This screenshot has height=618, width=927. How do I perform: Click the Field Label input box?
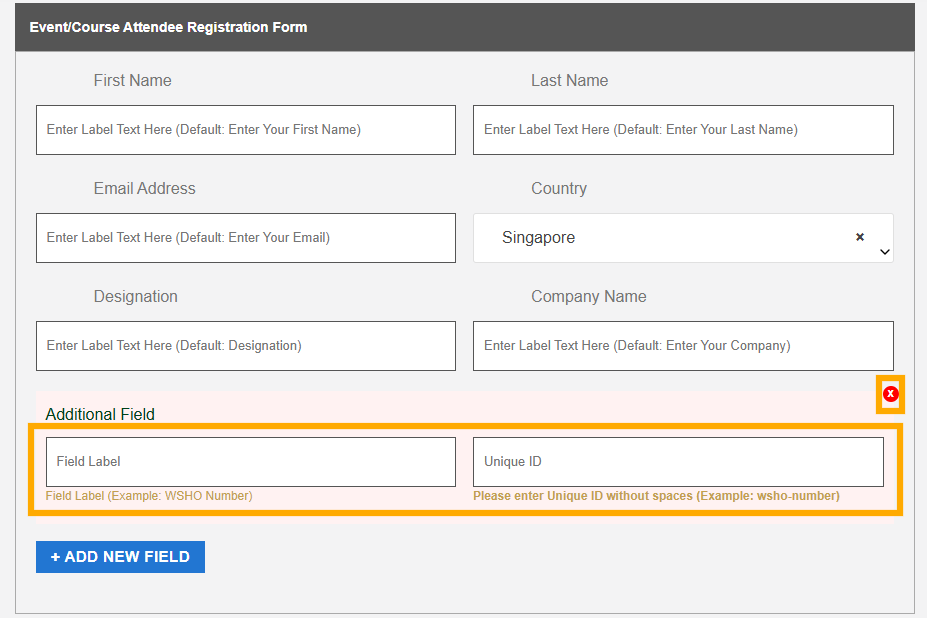pos(250,462)
